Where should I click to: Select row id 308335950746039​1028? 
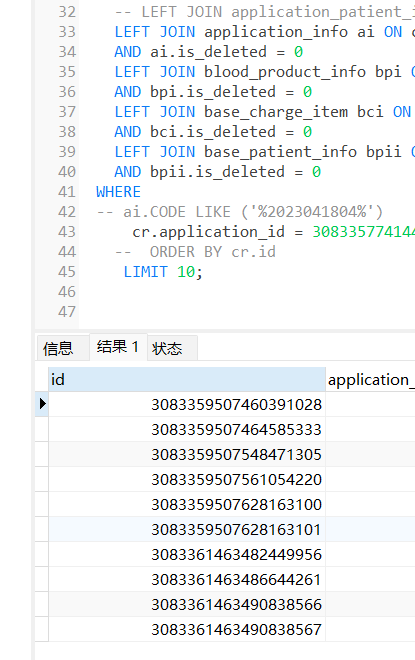(x=187, y=405)
